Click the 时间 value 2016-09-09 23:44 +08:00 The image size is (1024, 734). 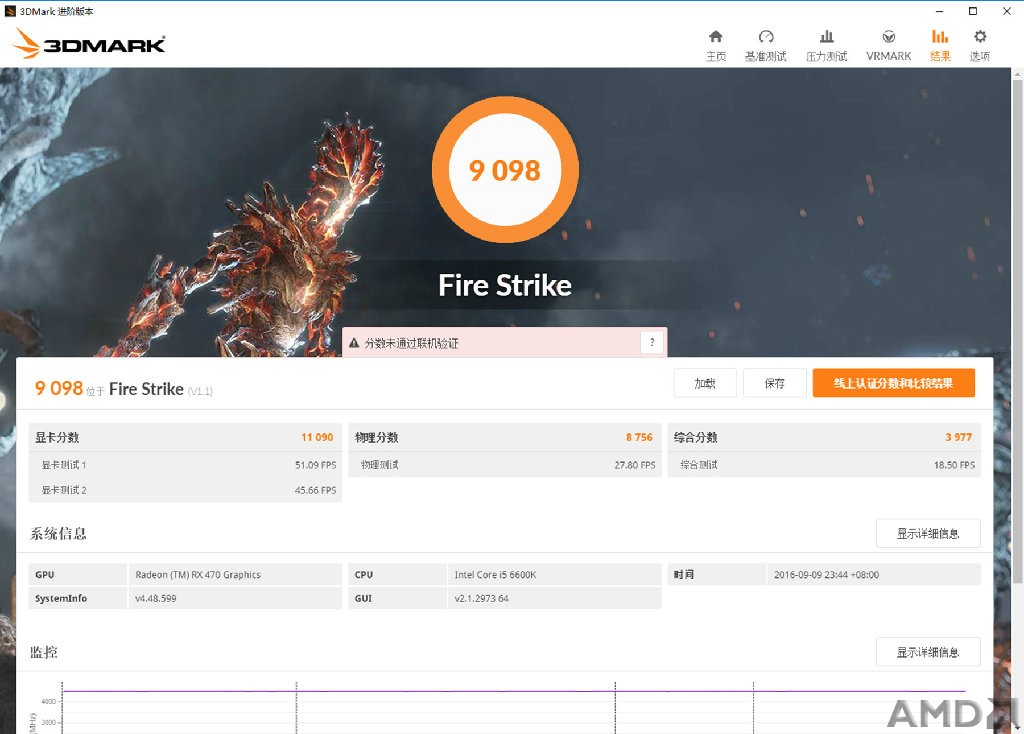pyautogui.click(x=826, y=575)
